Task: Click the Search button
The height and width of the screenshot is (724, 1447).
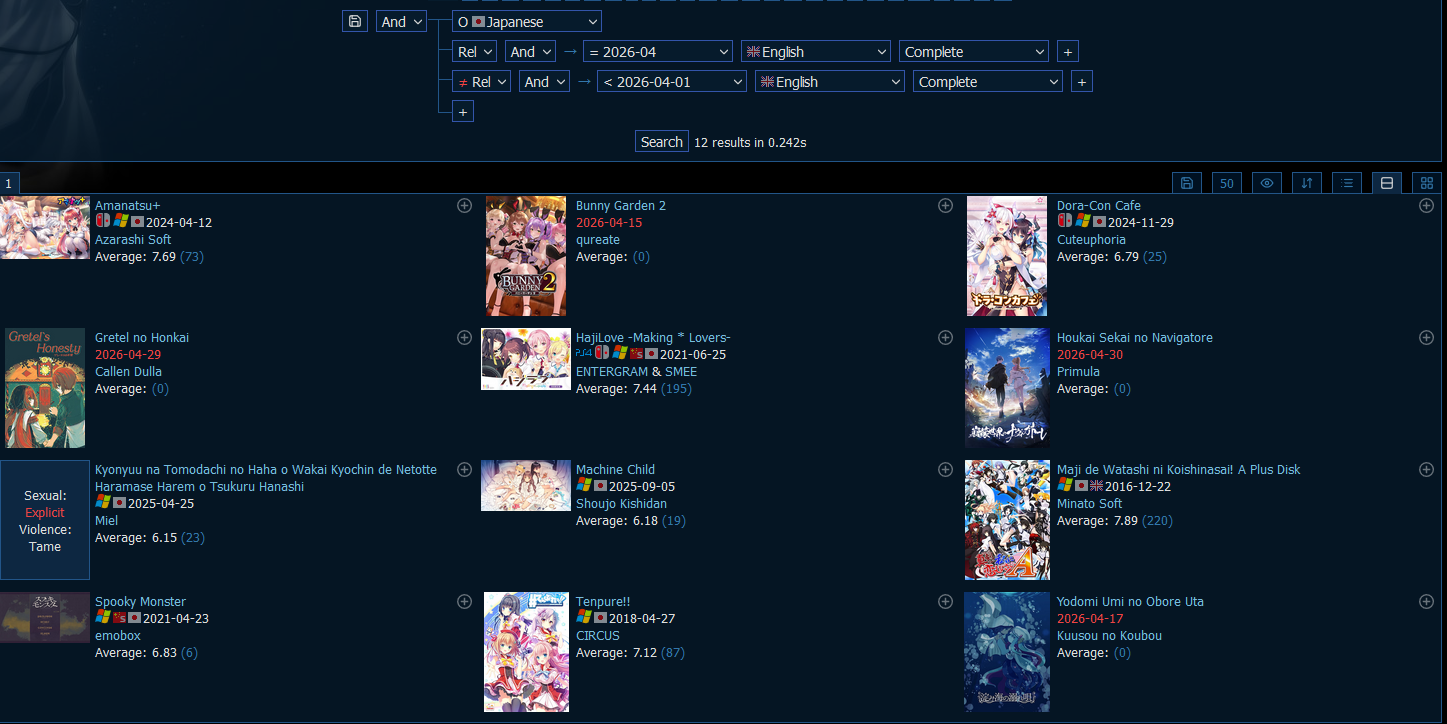Action: click(x=662, y=142)
